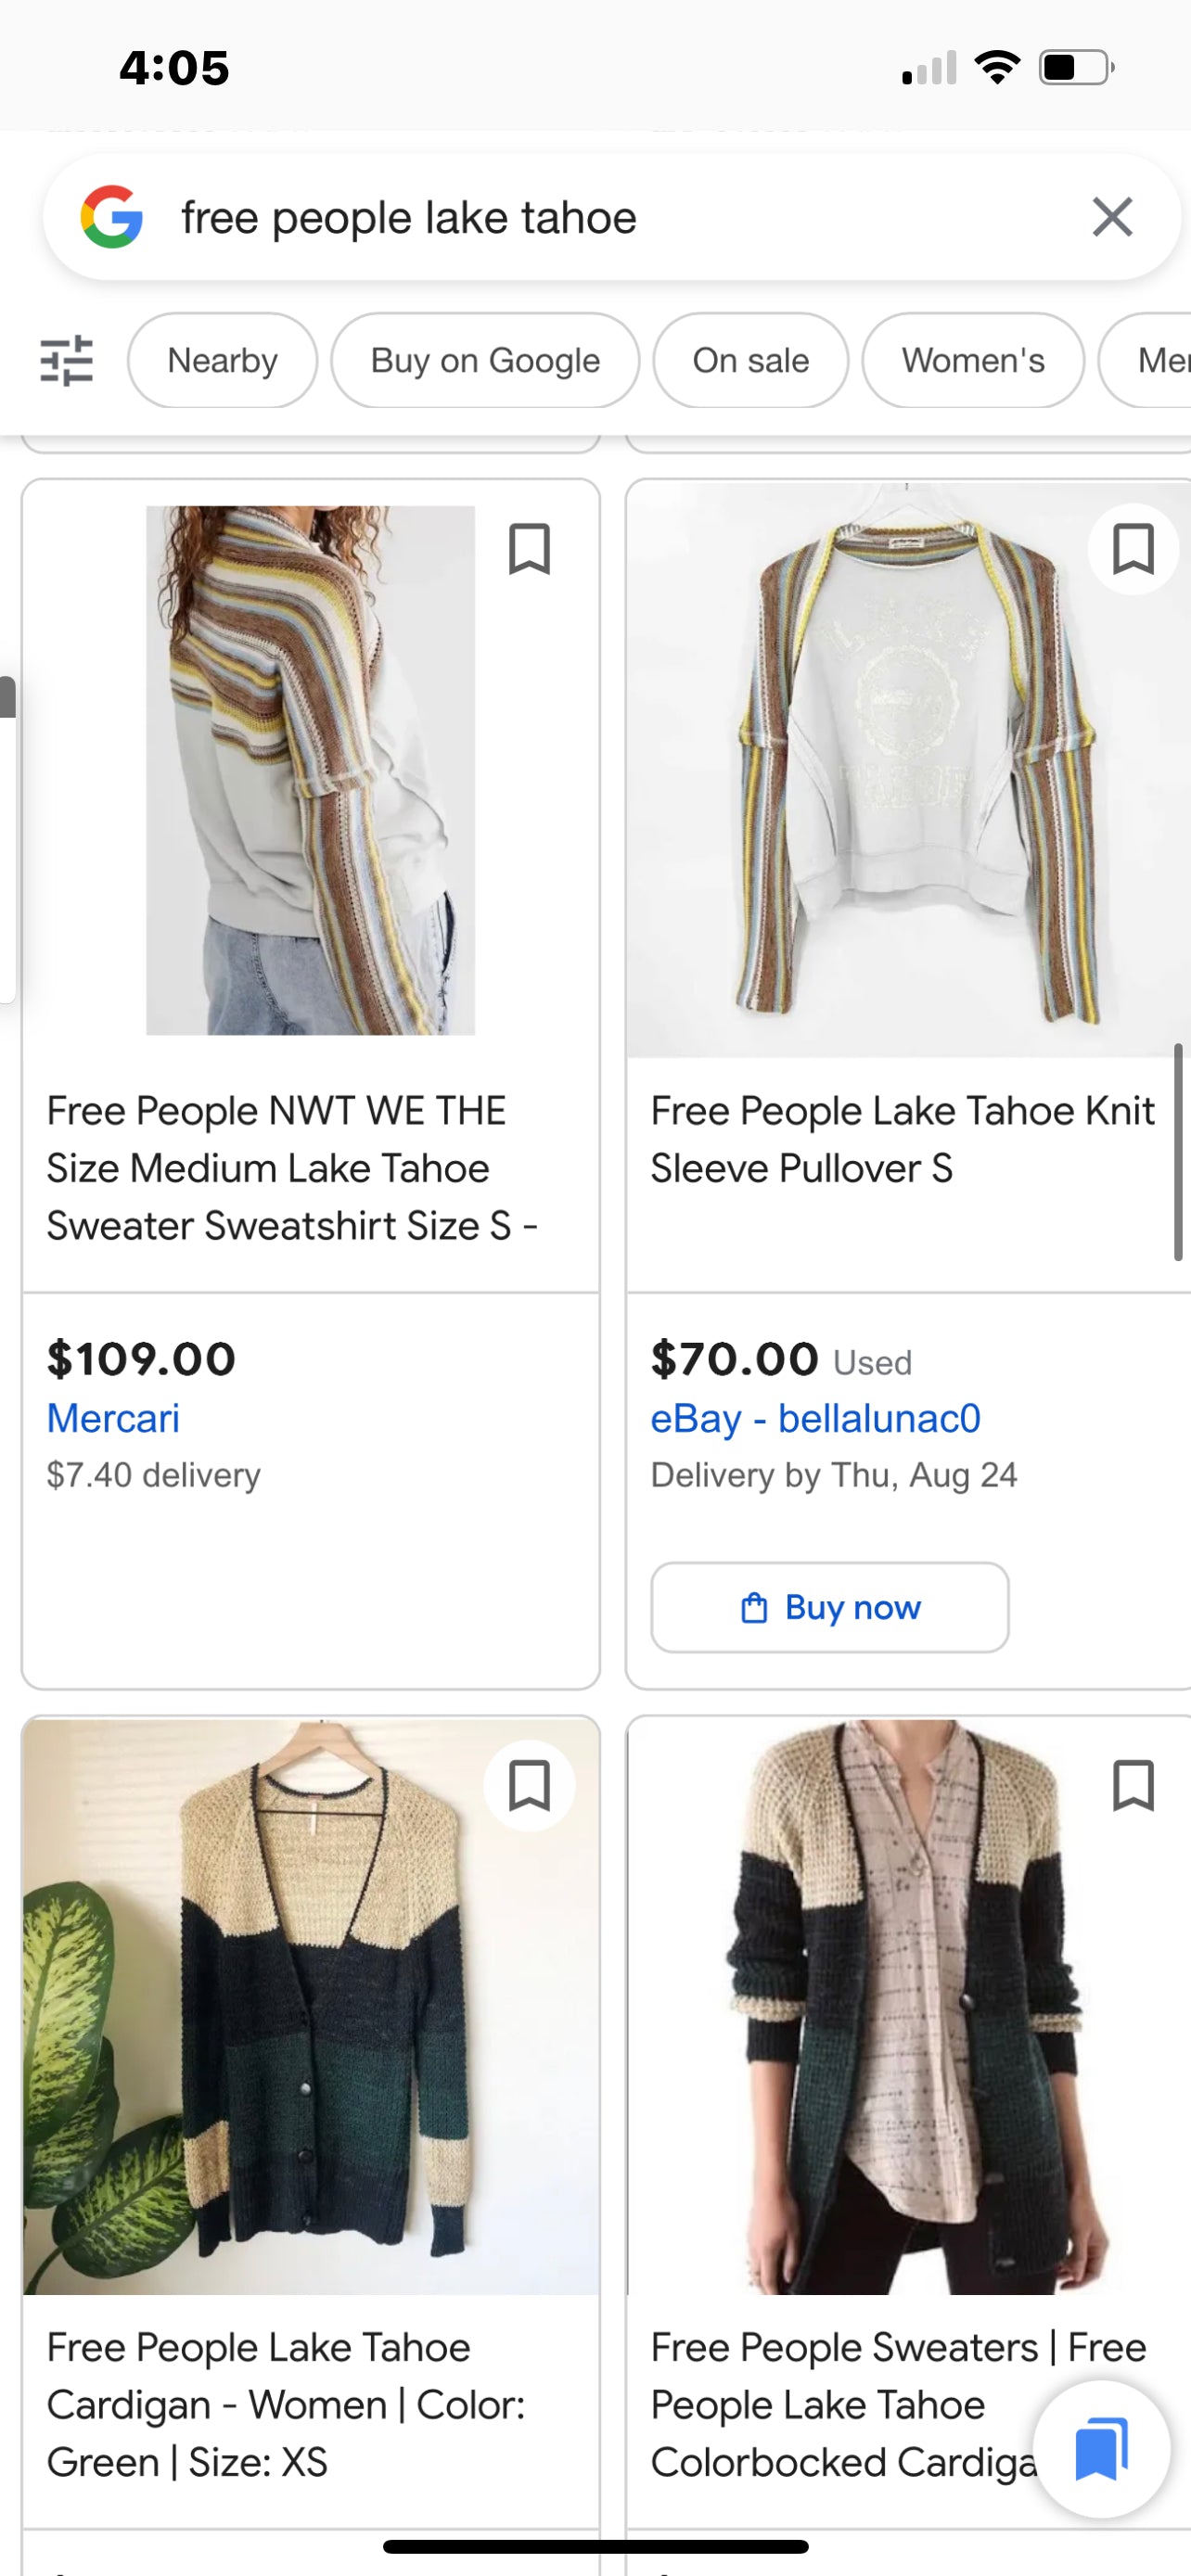The image size is (1191, 2576).
Task: Open the filter settings icon
Action: pyautogui.click(x=66, y=360)
